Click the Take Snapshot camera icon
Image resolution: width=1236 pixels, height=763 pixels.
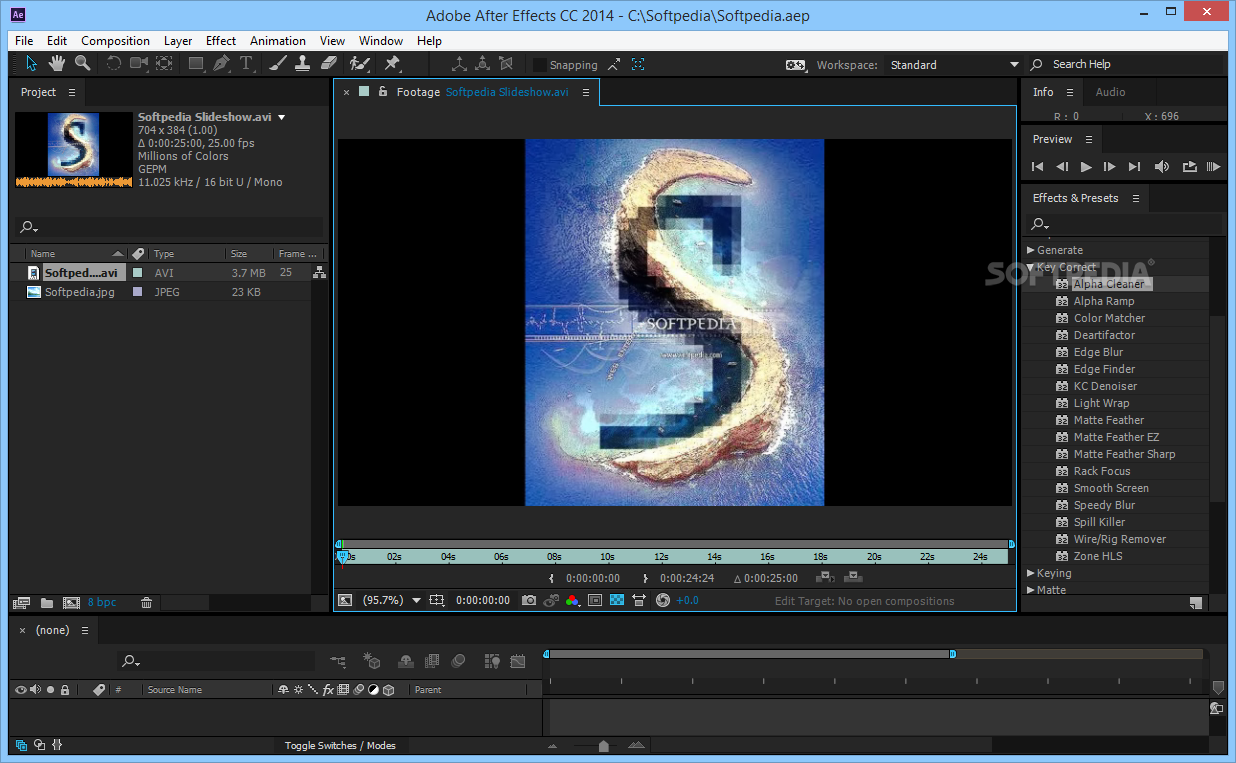pyautogui.click(x=529, y=600)
